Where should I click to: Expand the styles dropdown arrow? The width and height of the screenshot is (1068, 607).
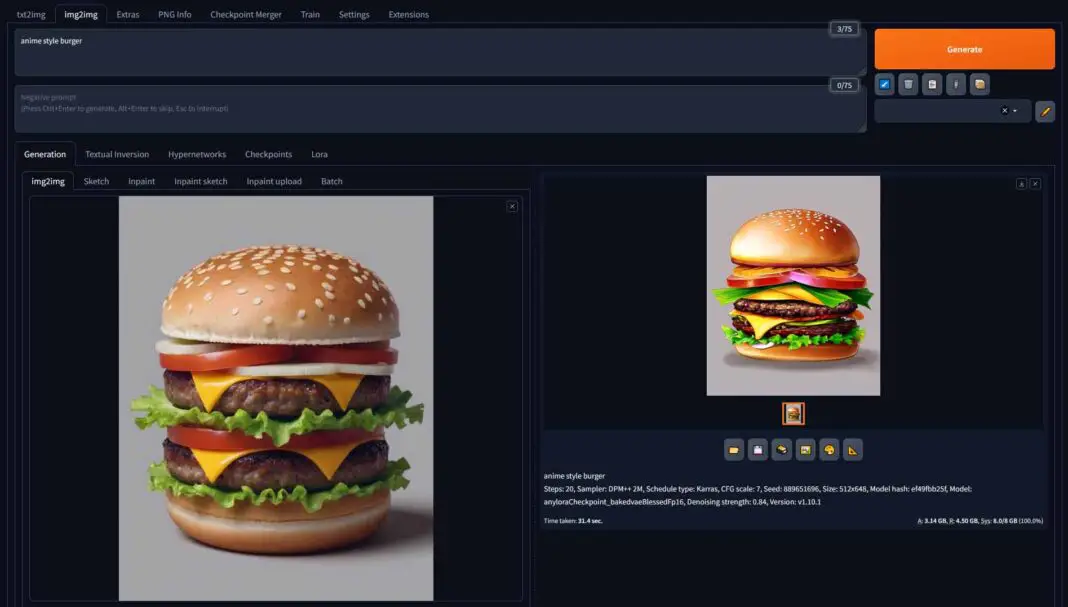pos(1015,111)
